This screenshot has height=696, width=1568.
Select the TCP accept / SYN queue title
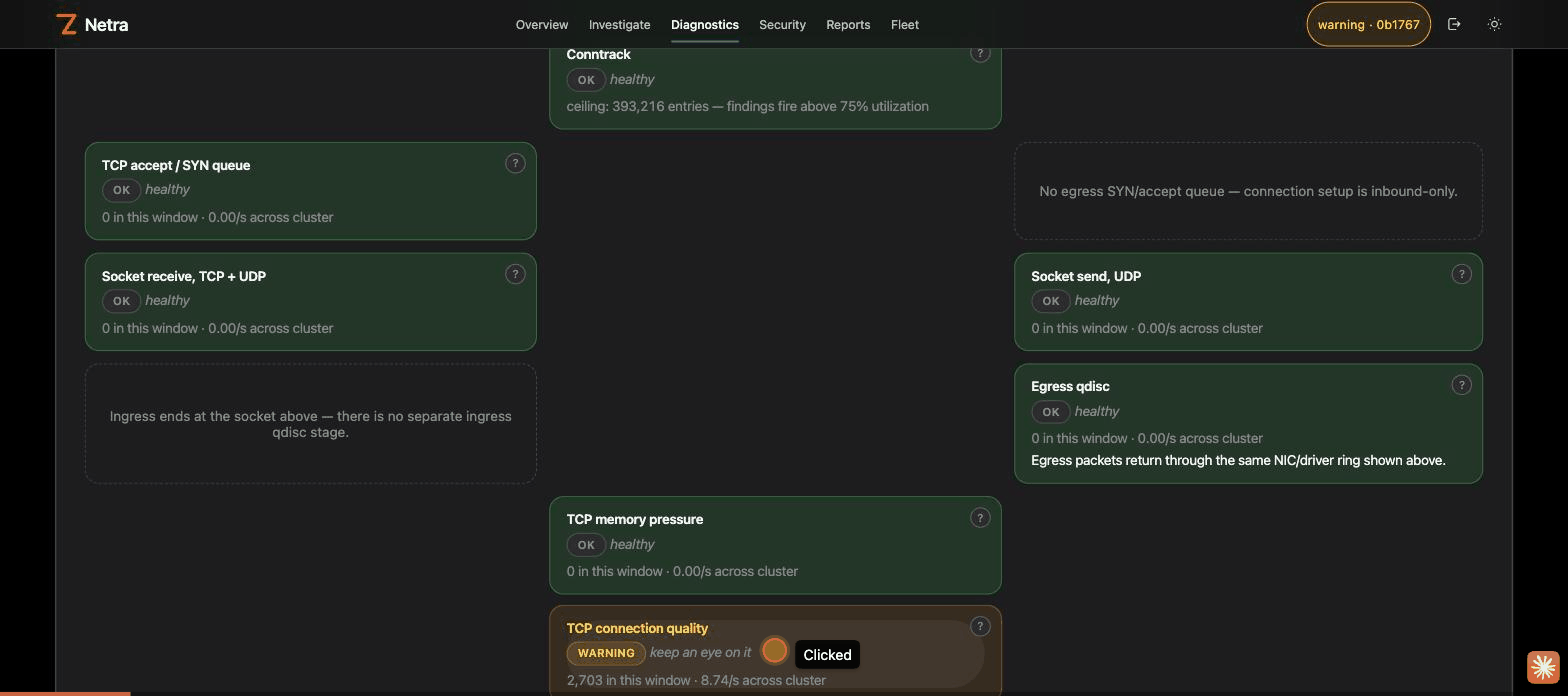click(x=176, y=165)
